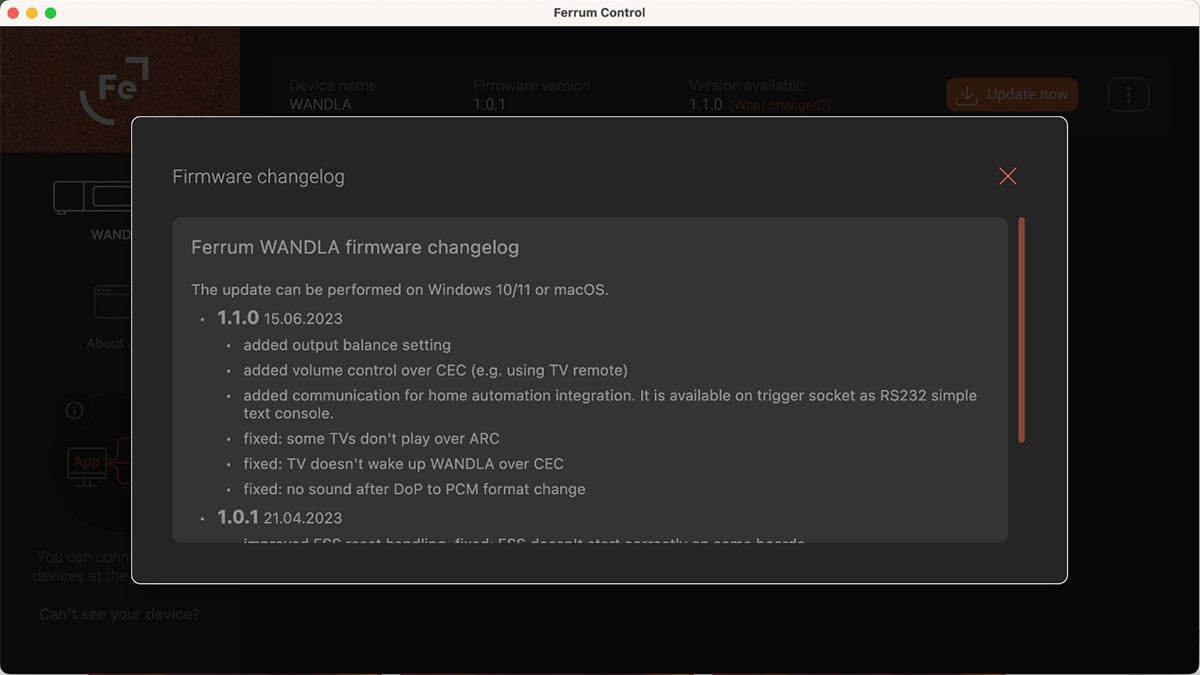Click the Ferrum Fe logo
The height and width of the screenshot is (675, 1200).
tap(114, 90)
